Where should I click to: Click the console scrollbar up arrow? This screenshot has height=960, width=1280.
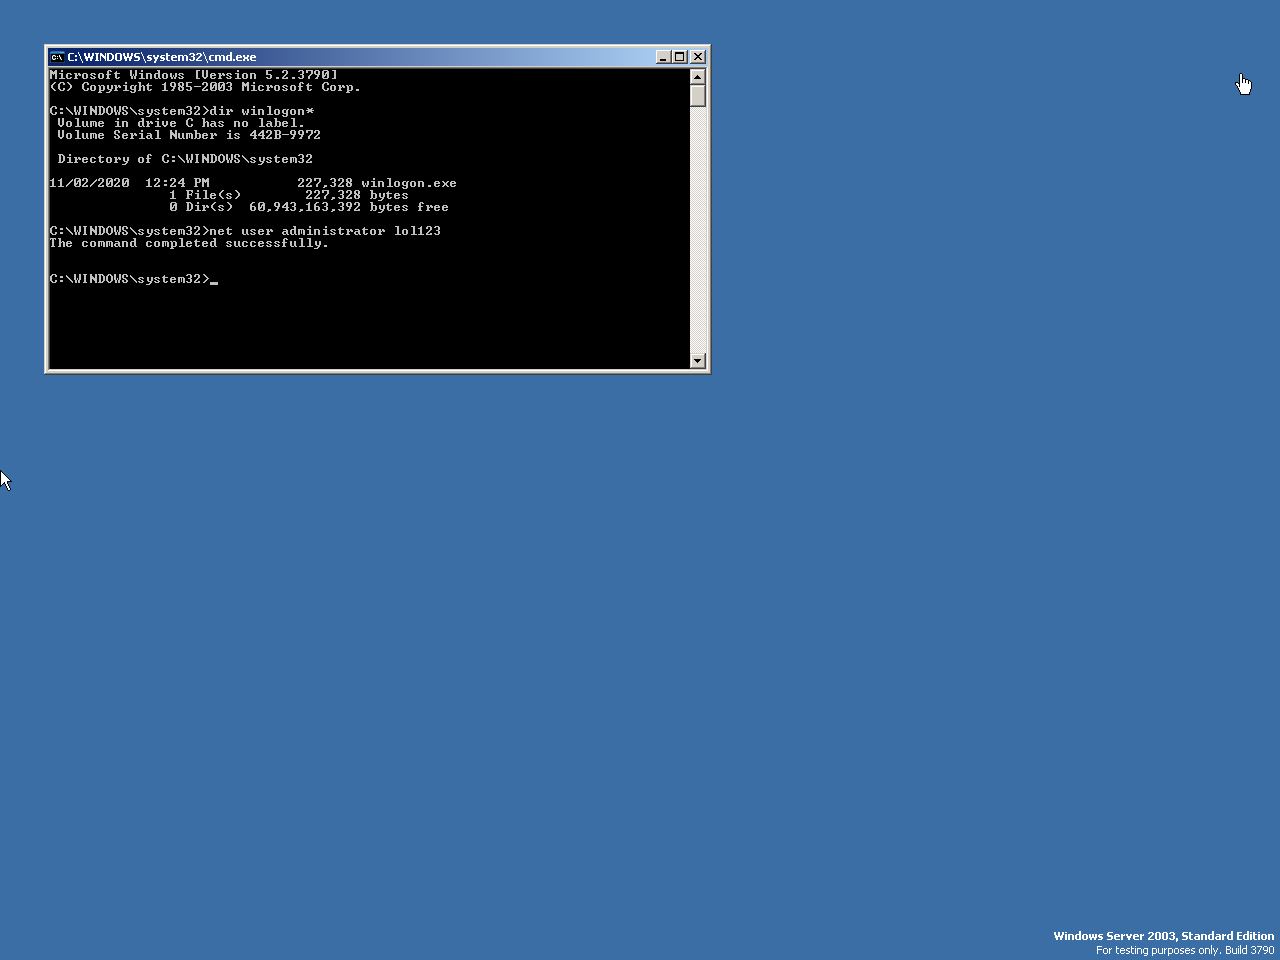pos(698,77)
